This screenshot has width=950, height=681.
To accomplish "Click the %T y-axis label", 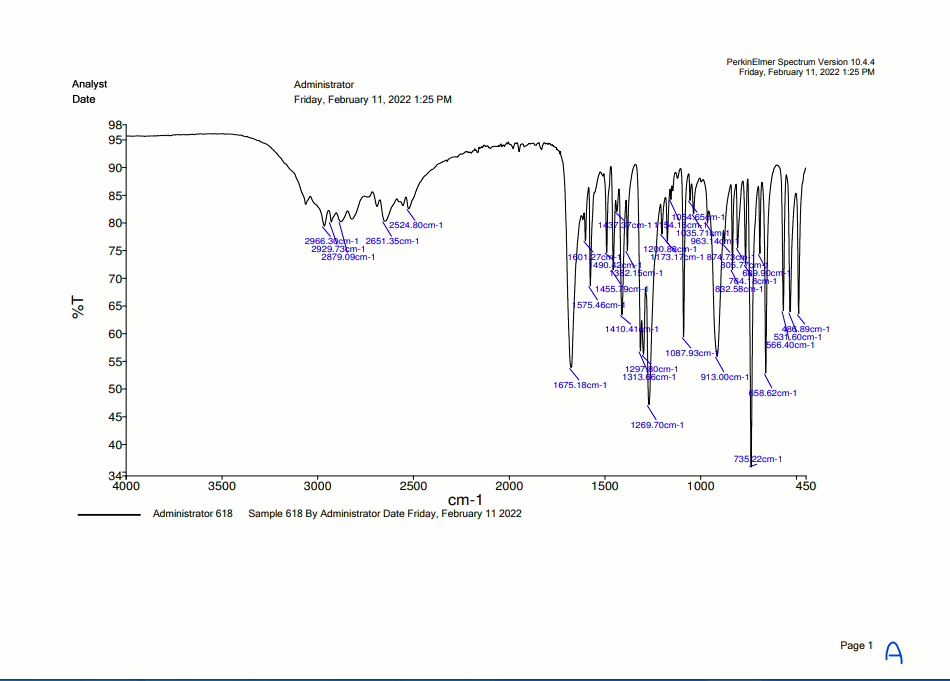I will pos(78,307).
